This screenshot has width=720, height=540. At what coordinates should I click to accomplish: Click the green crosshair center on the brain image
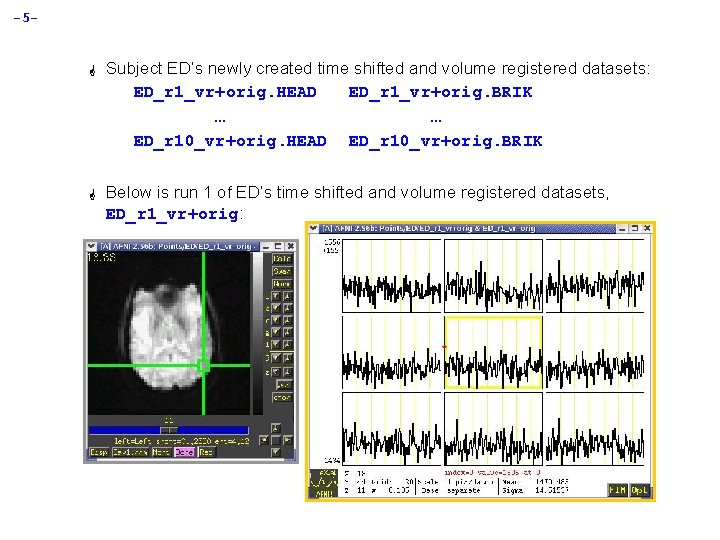pos(203,366)
